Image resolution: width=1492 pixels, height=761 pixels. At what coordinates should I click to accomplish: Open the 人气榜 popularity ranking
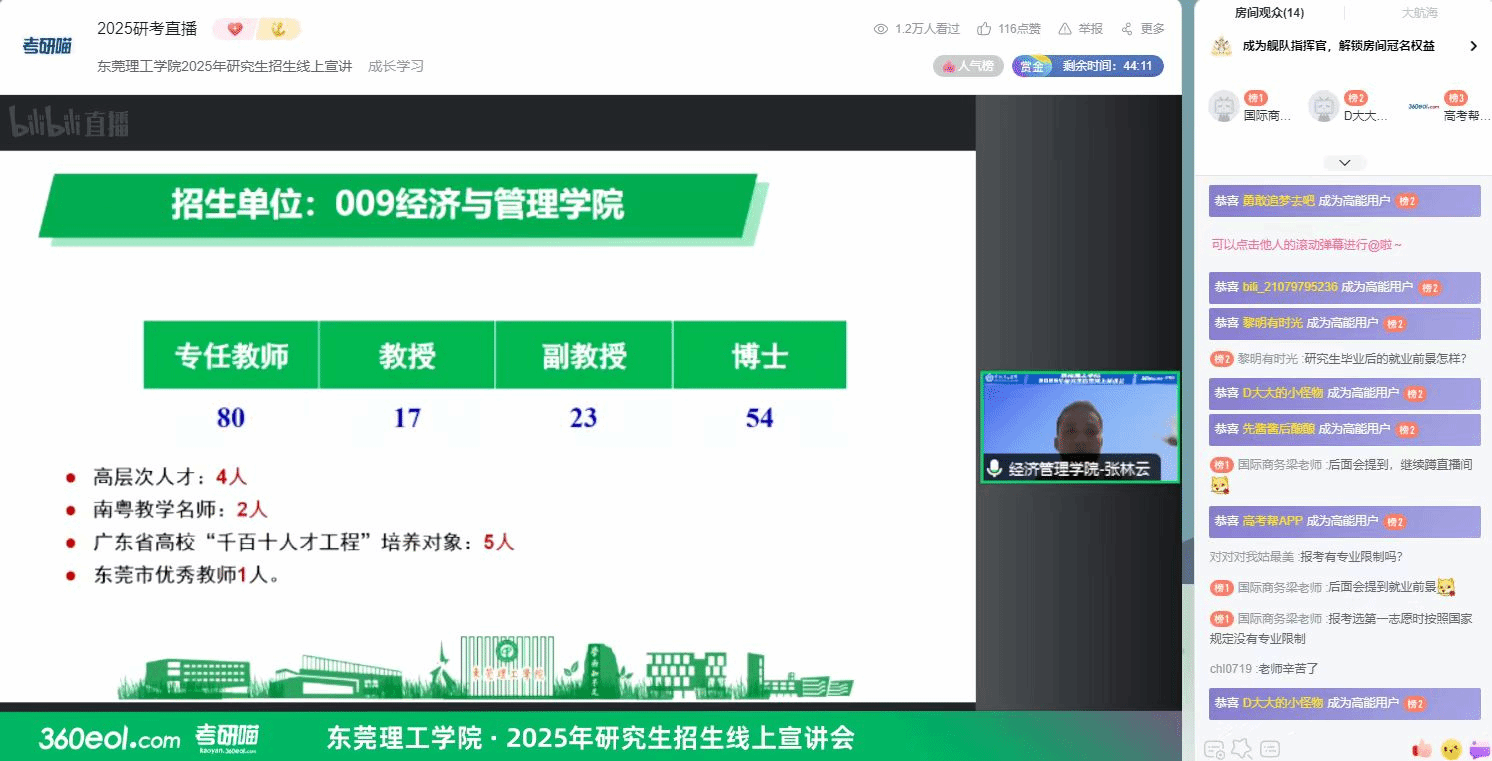(968, 66)
